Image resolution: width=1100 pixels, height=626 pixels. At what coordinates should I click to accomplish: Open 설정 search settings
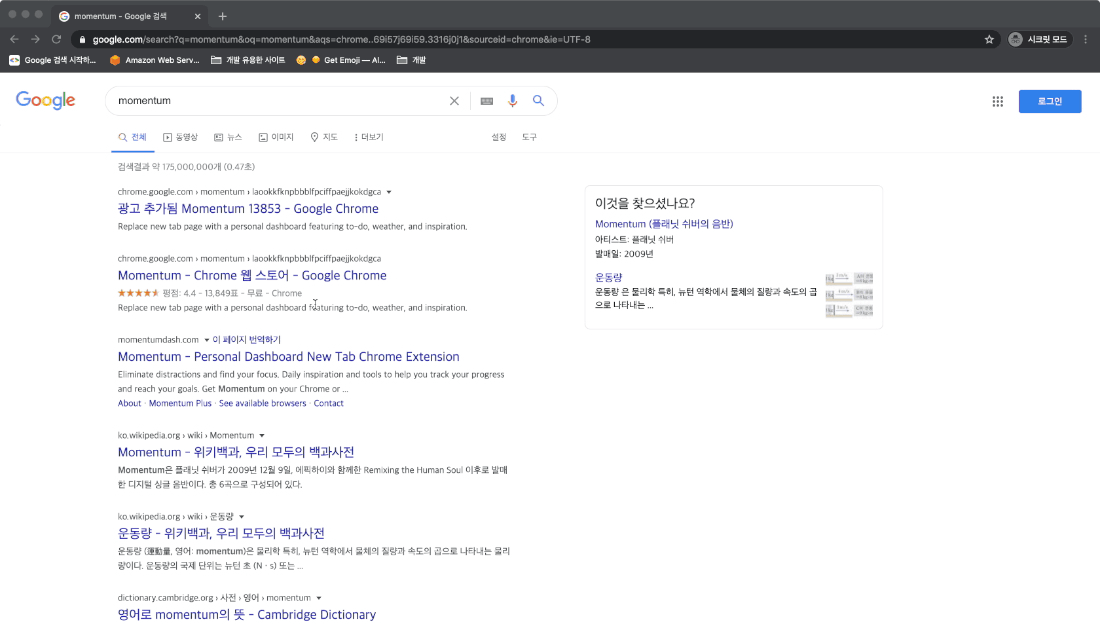(x=499, y=138)
